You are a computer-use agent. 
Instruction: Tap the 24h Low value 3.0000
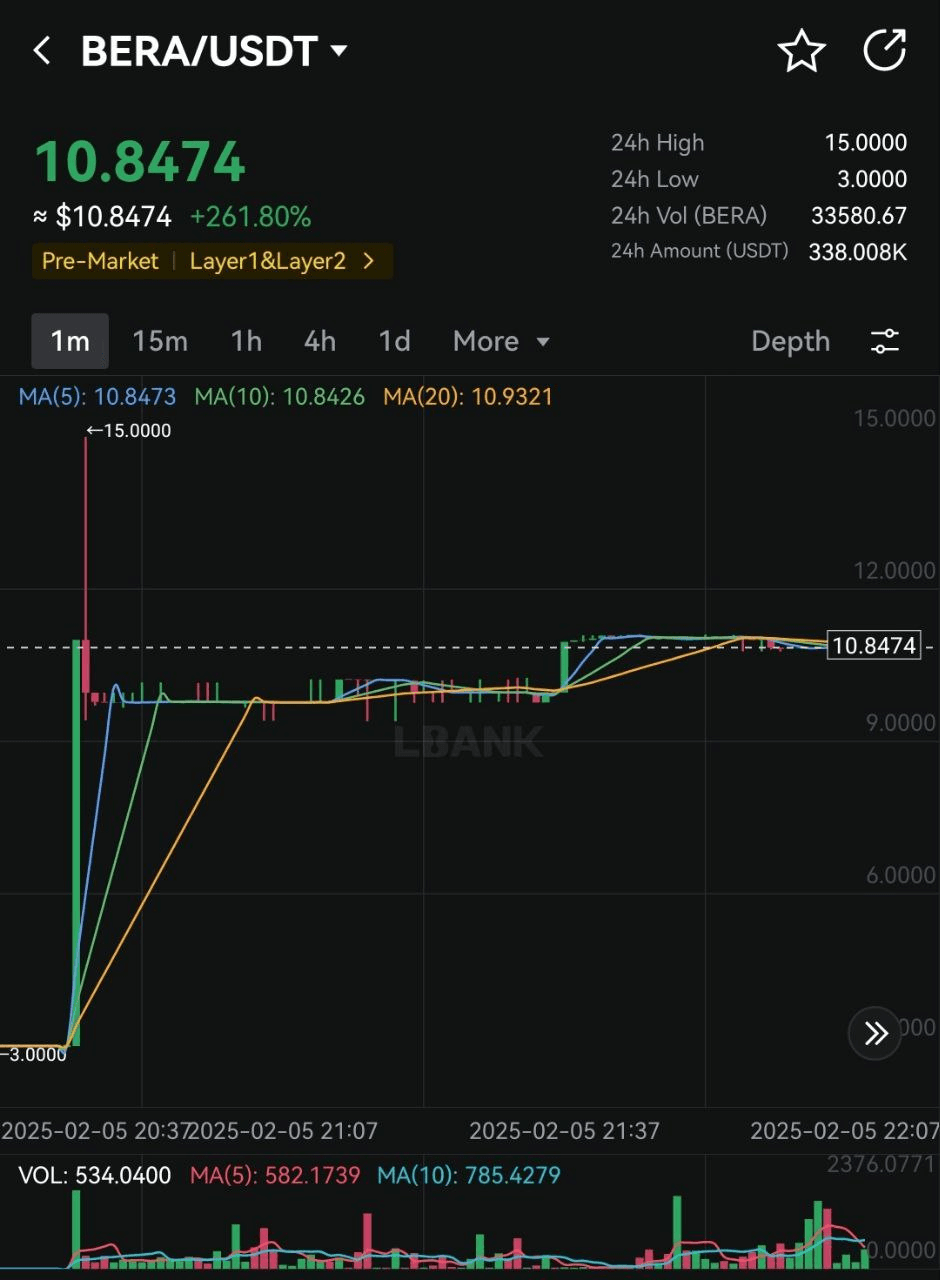pos(873,179)
